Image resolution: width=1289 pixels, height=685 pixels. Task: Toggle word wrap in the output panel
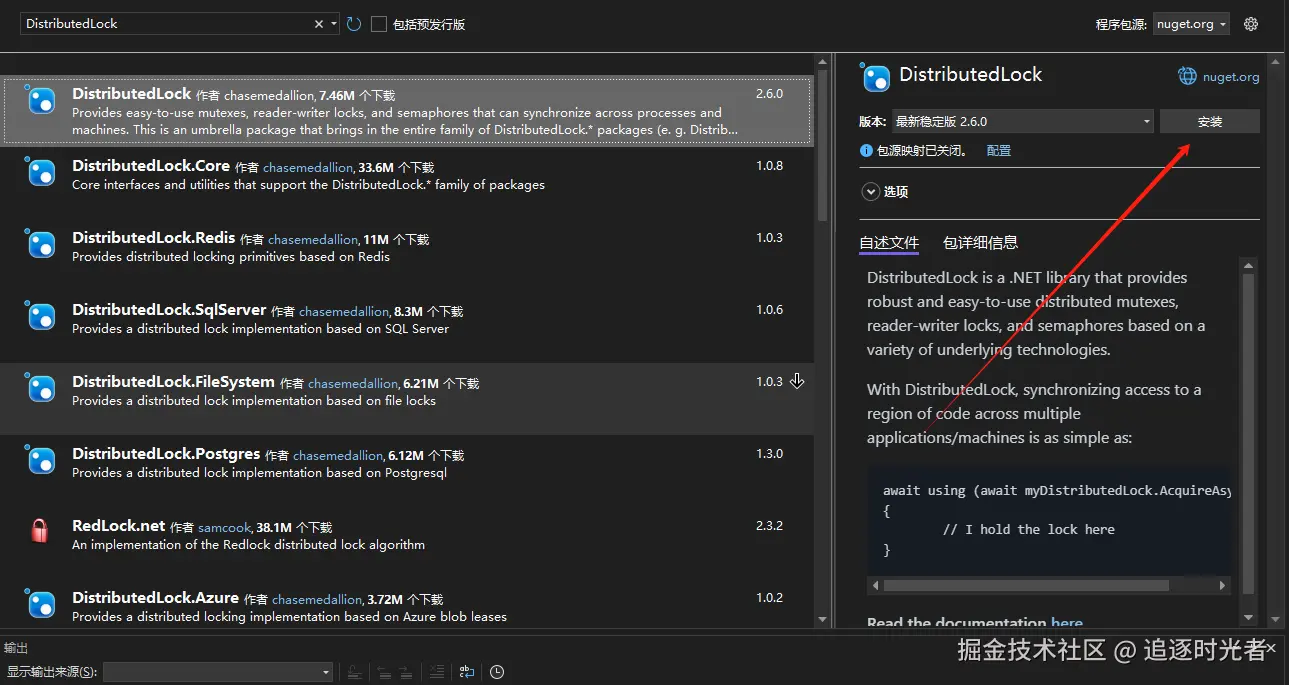[467, 672]
